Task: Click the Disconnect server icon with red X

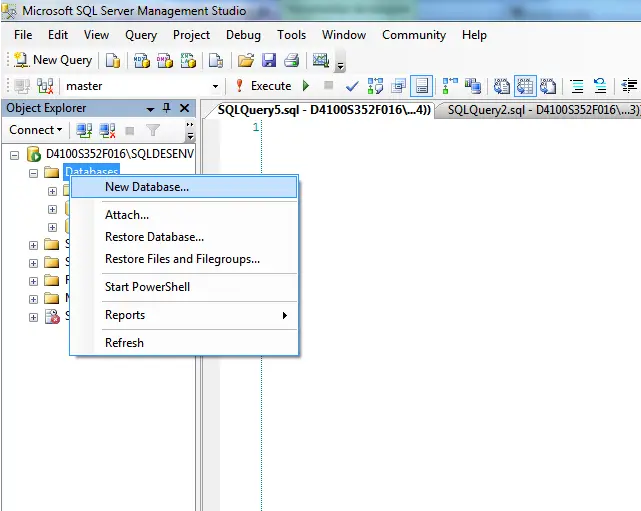Action: pyautogui.click(x=107, y=130)
